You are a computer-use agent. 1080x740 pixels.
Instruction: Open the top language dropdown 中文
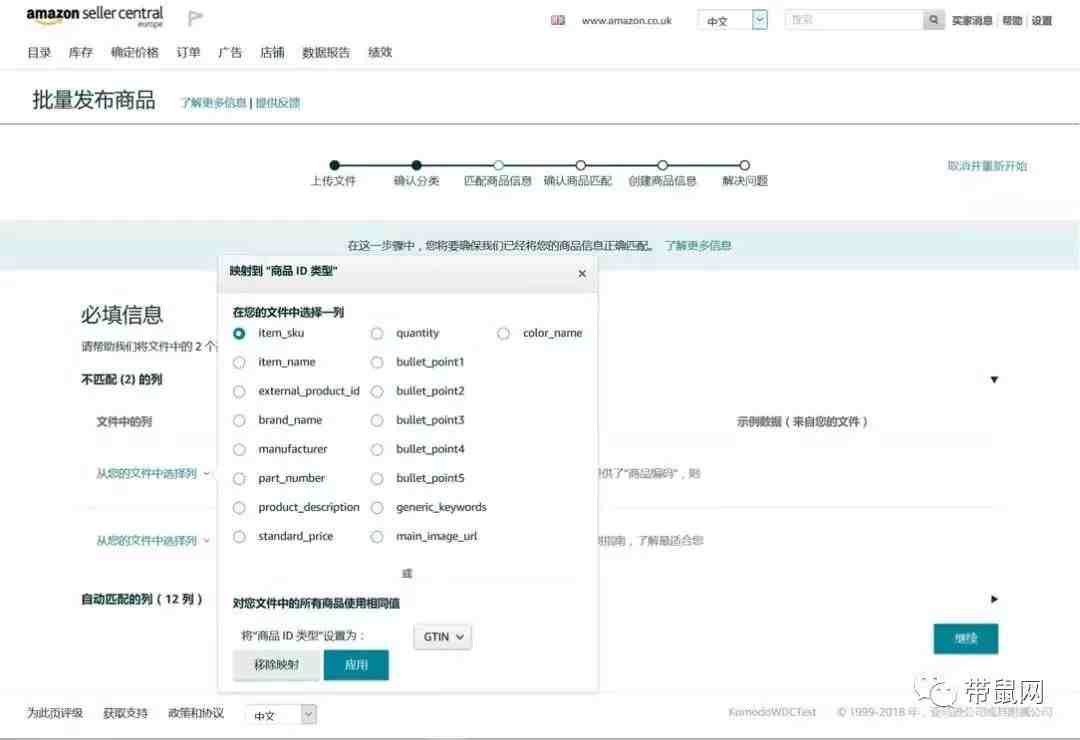(732, 20)
